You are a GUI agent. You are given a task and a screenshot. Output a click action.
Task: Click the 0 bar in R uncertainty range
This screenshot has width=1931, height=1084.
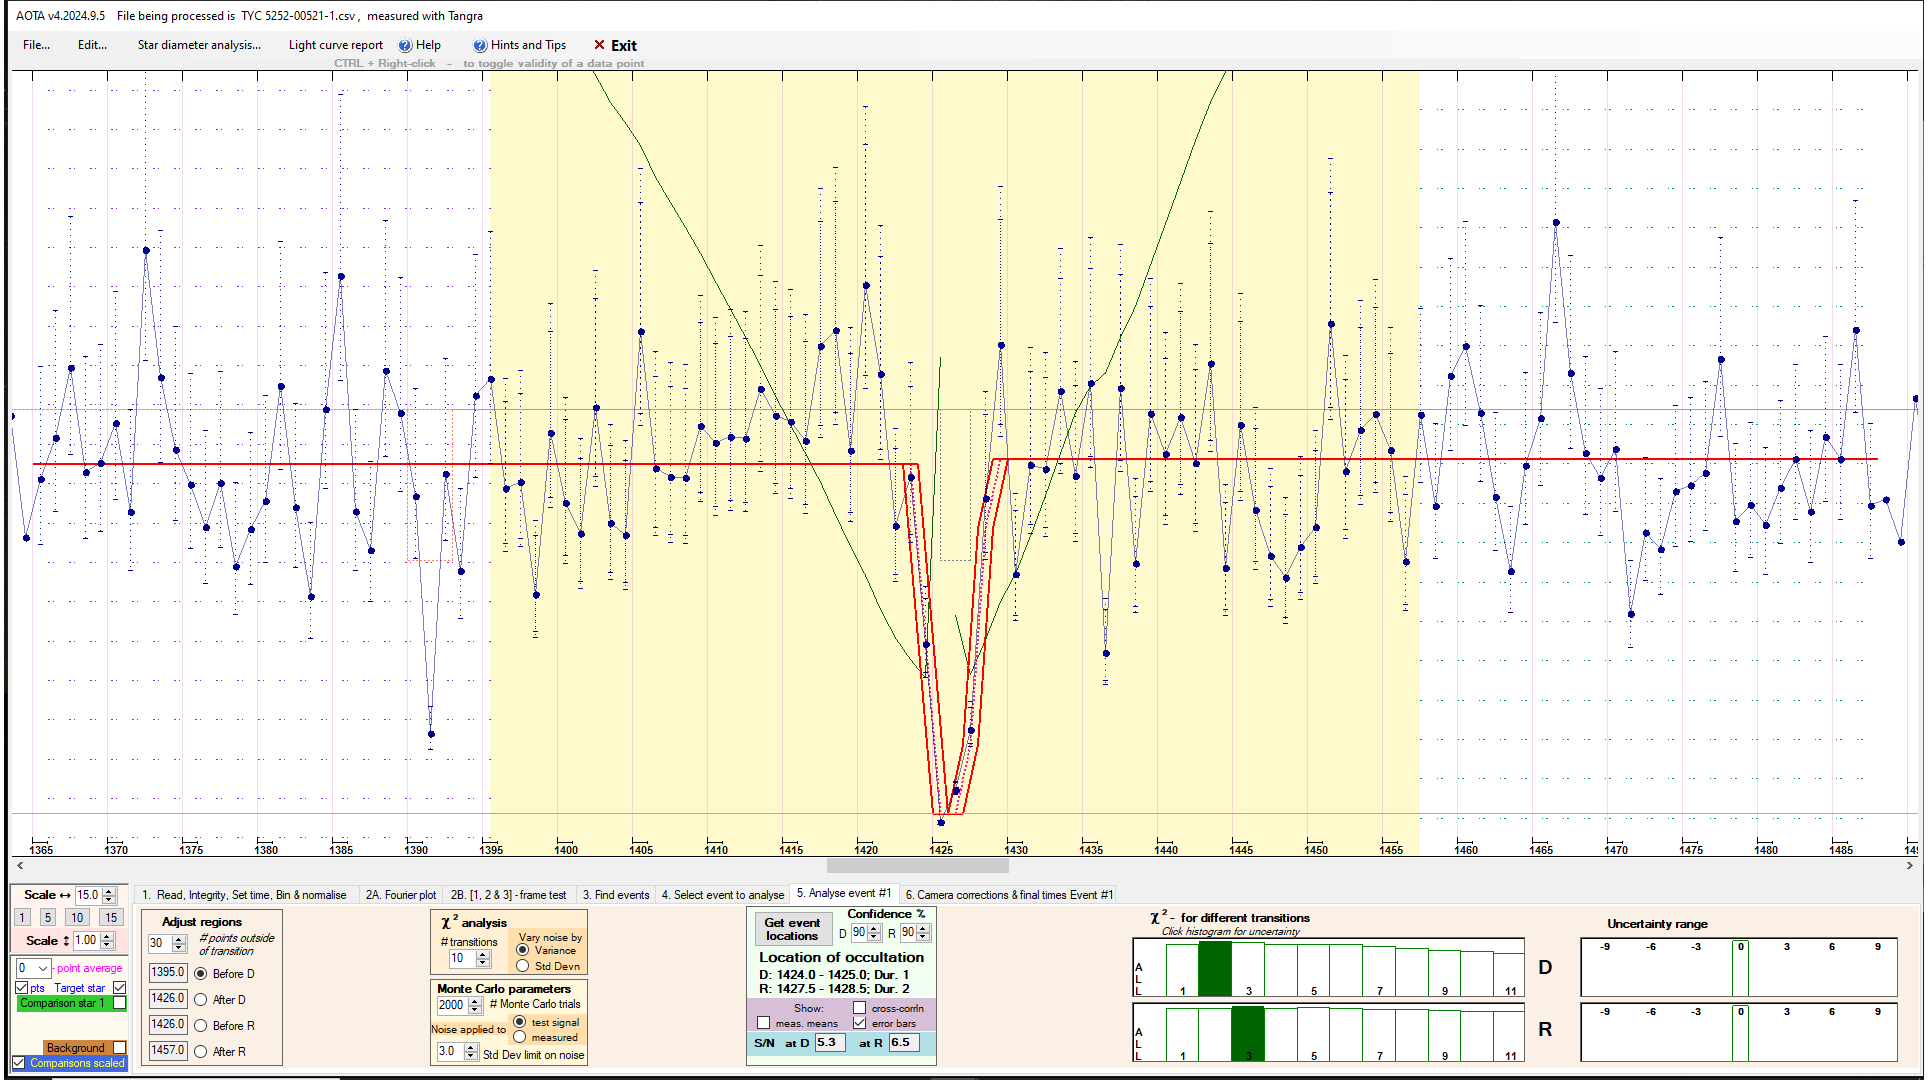[x=1741, y=1034]
